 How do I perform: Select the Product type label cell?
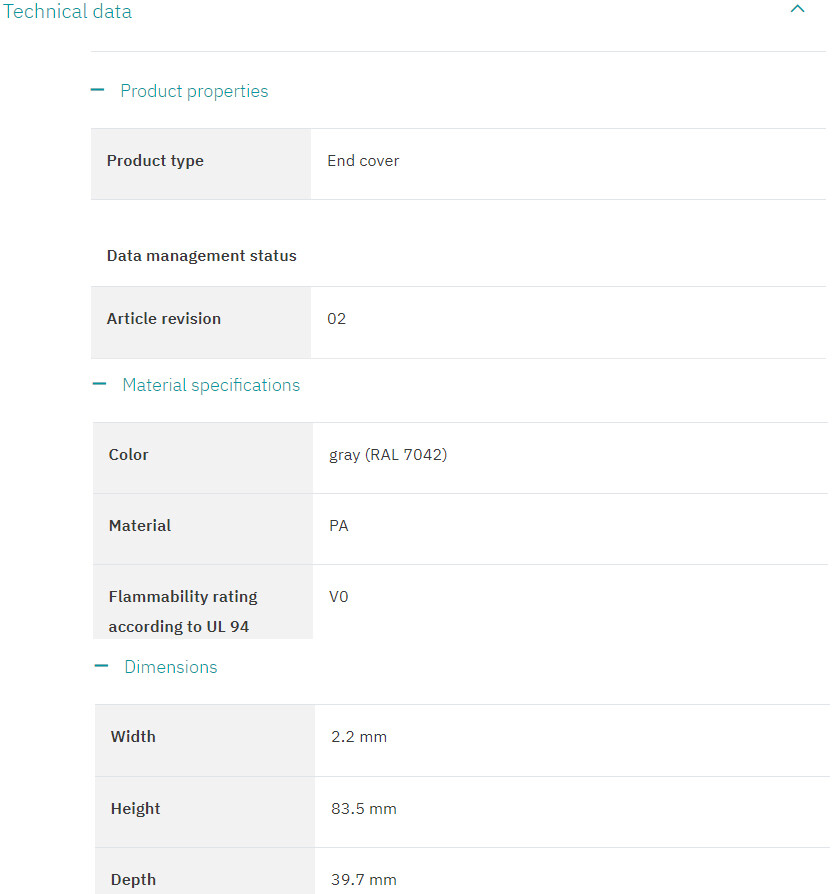(201, 164)
